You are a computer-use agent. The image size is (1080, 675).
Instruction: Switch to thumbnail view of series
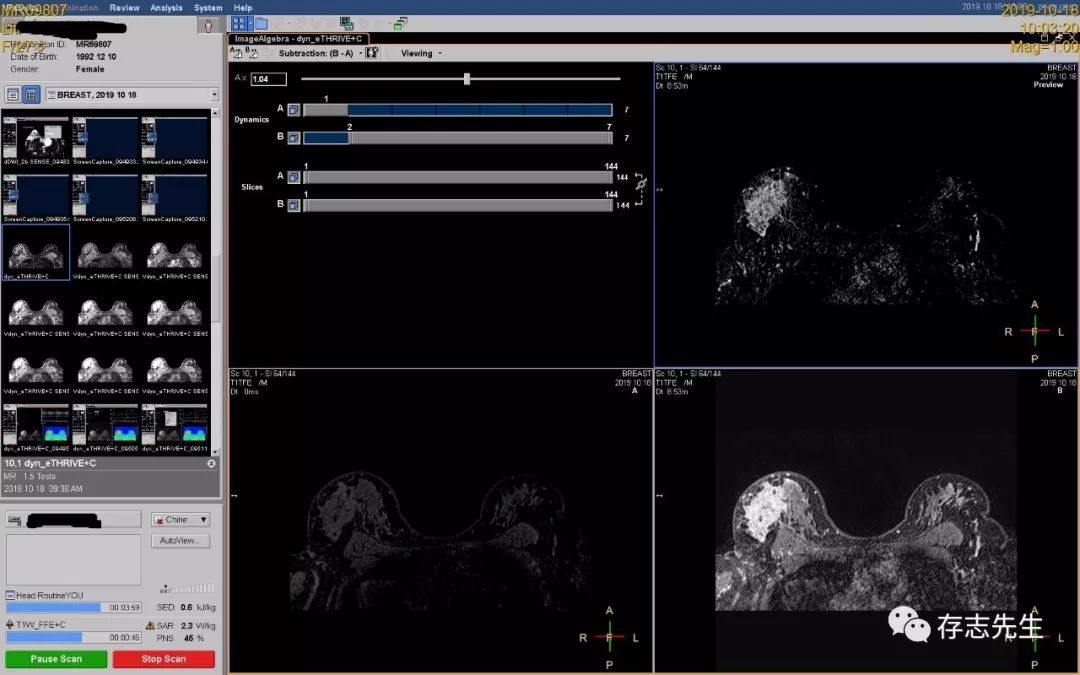coord(31,94)
